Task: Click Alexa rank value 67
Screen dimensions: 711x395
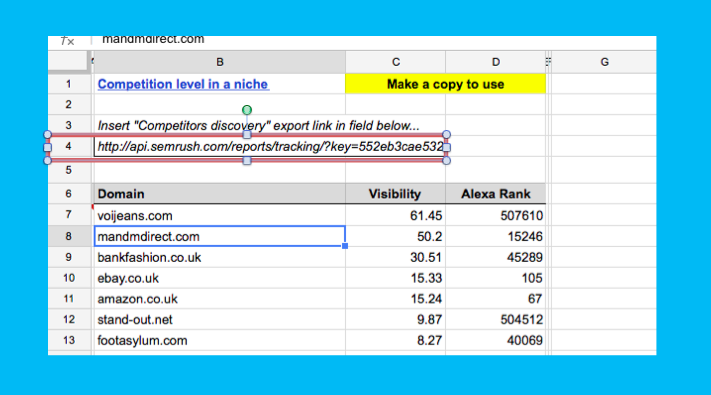Action: (x=535, y=299)
